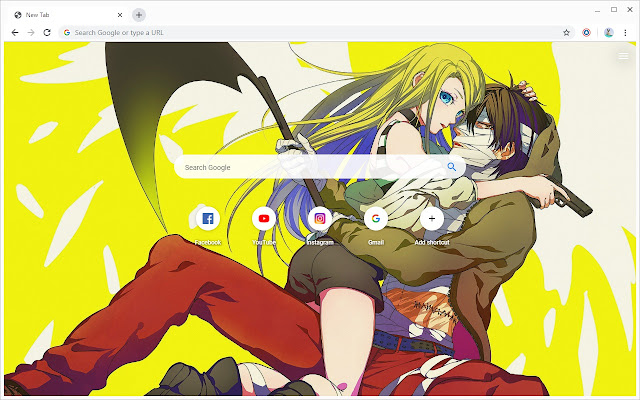The height and width of the screenshot is (400, 640).
Task: Open a new tab with the plus button
Action: pyautogui.click(x=139, y=15)
